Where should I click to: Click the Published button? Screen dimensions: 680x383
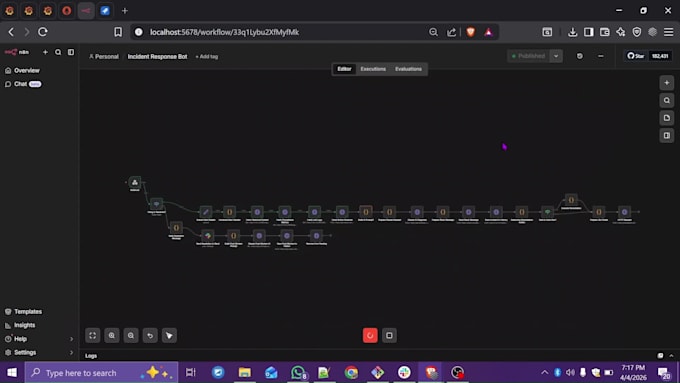pos(528,56)
